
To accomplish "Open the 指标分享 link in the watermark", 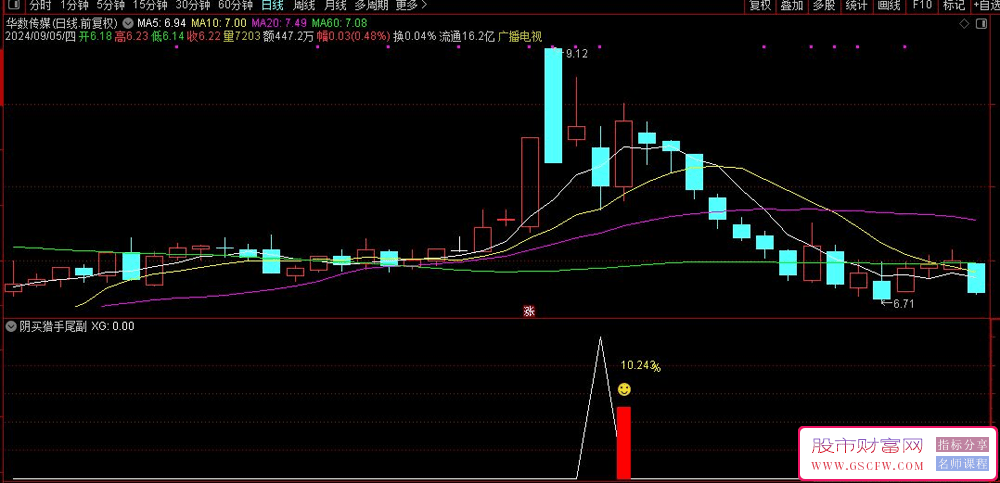I will 962,444.
